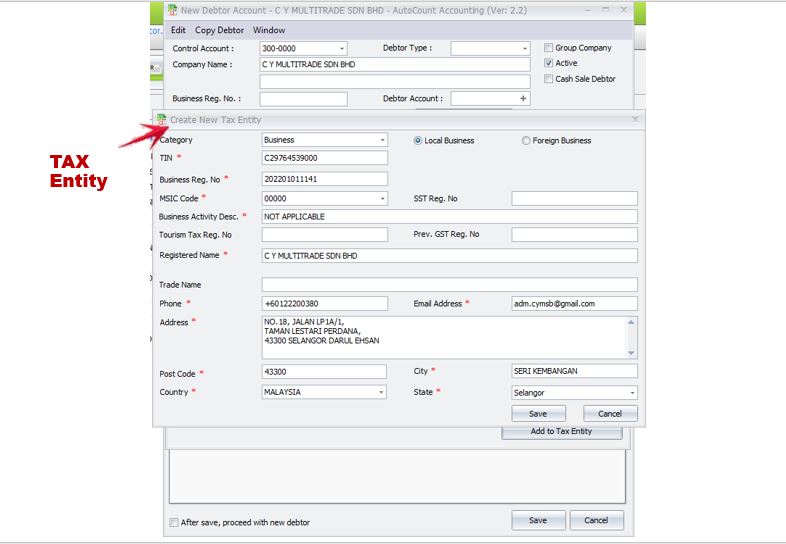The image size is (786, 544).
Task: Check 'After save, proceed with new debtor'
Action: point(174,522)
